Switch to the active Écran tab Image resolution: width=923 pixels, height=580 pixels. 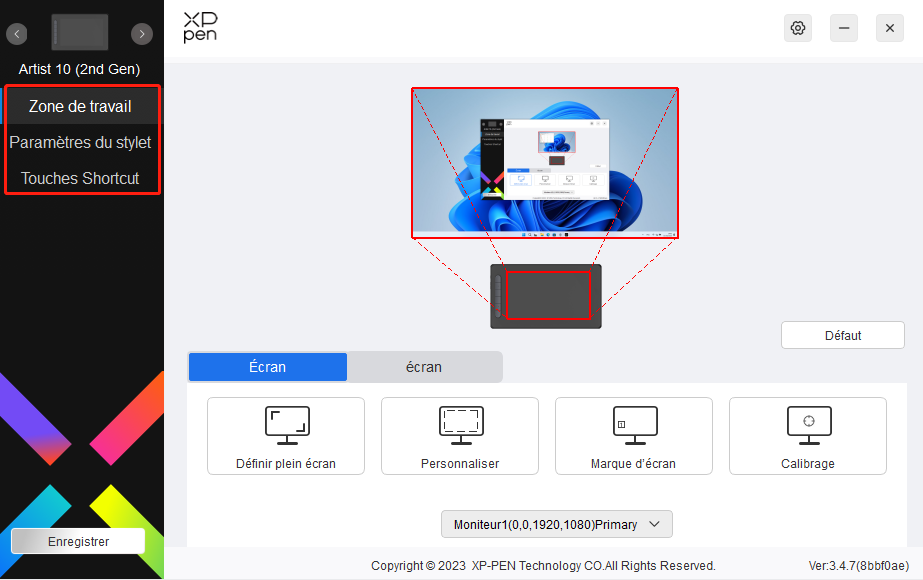[x=268, y=367]
